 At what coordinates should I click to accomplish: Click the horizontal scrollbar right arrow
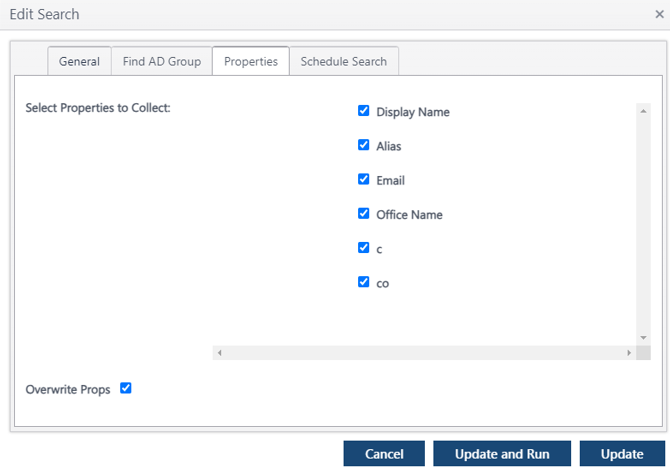coord(629,353)
